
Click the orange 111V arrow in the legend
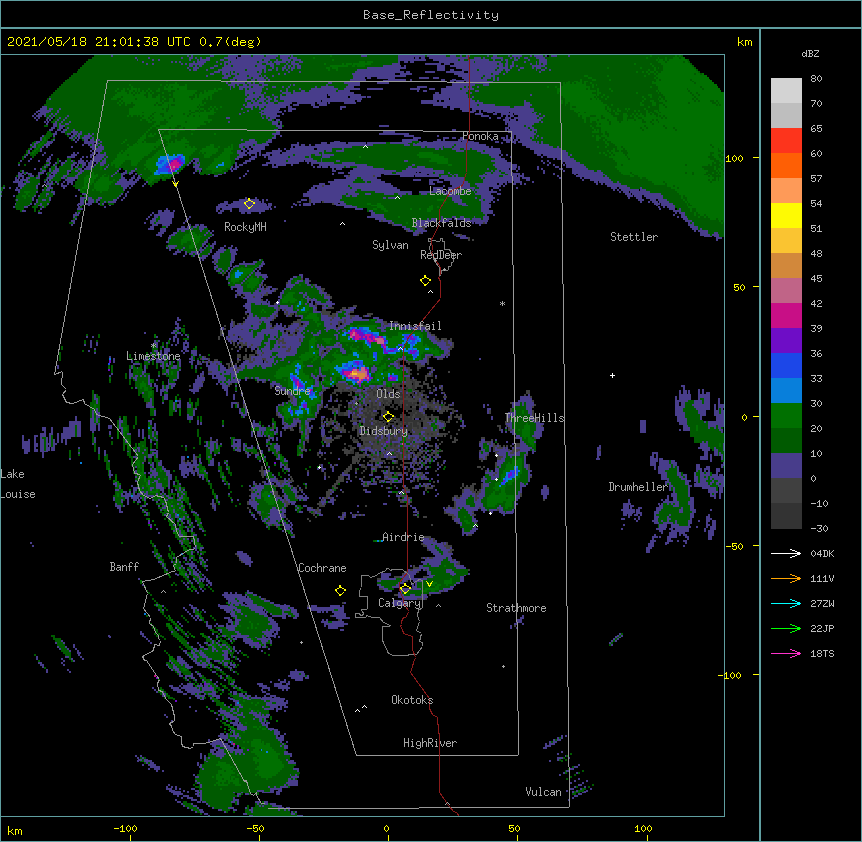(x=786, y=578)
